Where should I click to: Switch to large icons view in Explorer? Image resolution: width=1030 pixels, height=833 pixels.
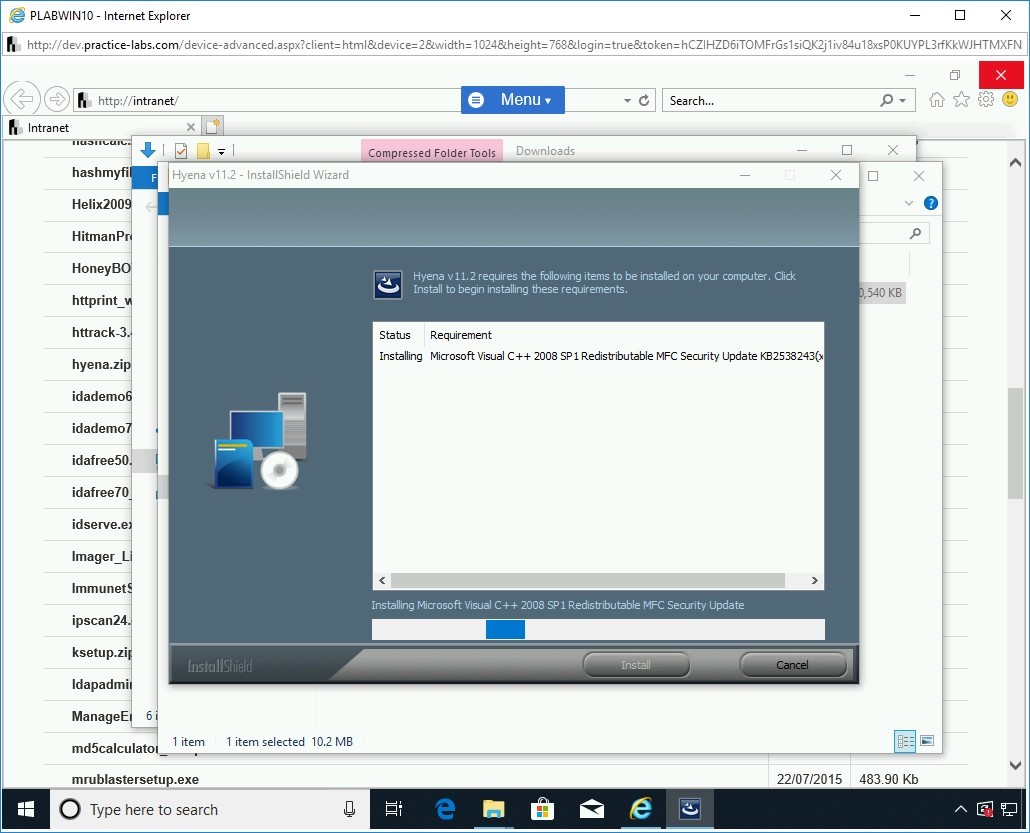(x=927, y=741)
